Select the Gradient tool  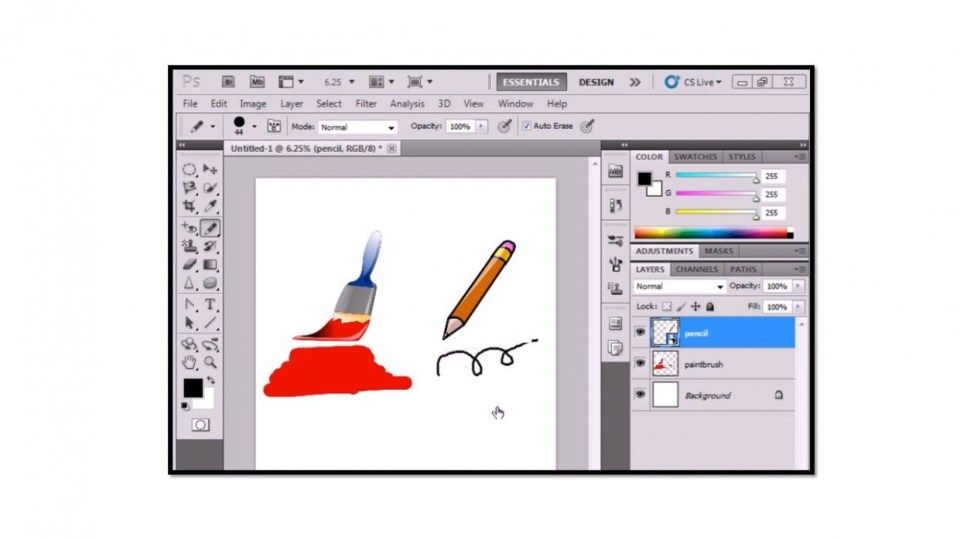click(210, 265)
